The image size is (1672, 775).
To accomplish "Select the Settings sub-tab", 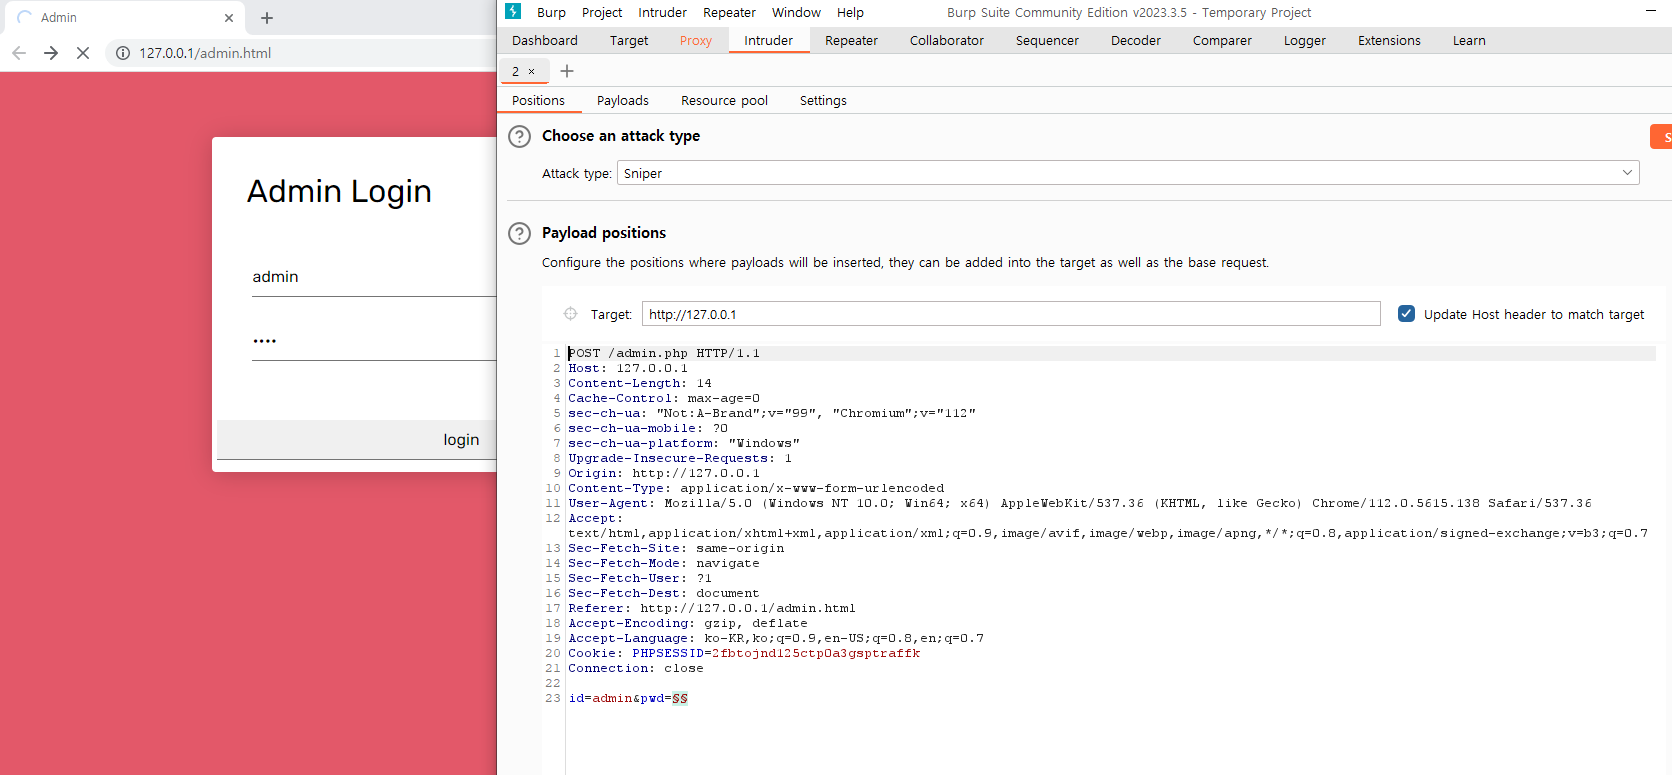I will (x=823, y=100).
